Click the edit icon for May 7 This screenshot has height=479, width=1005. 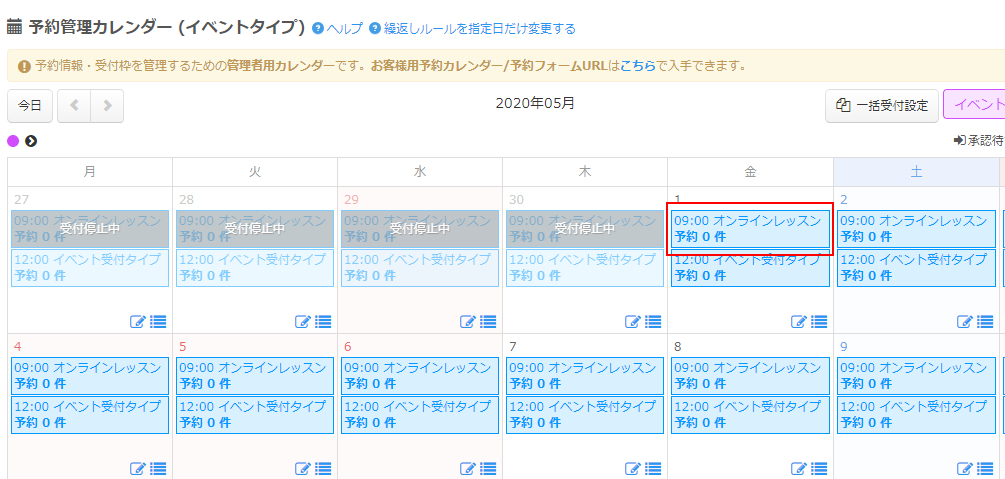(634, 468)
